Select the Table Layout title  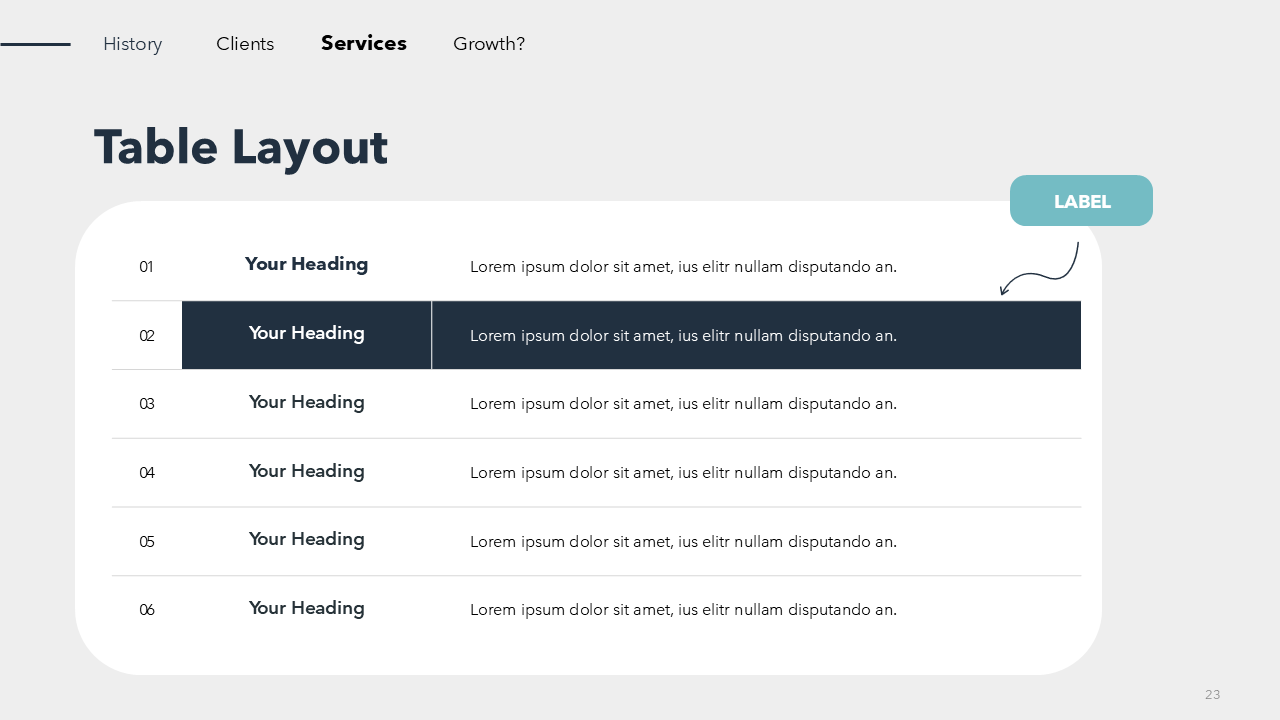(241, 147)
